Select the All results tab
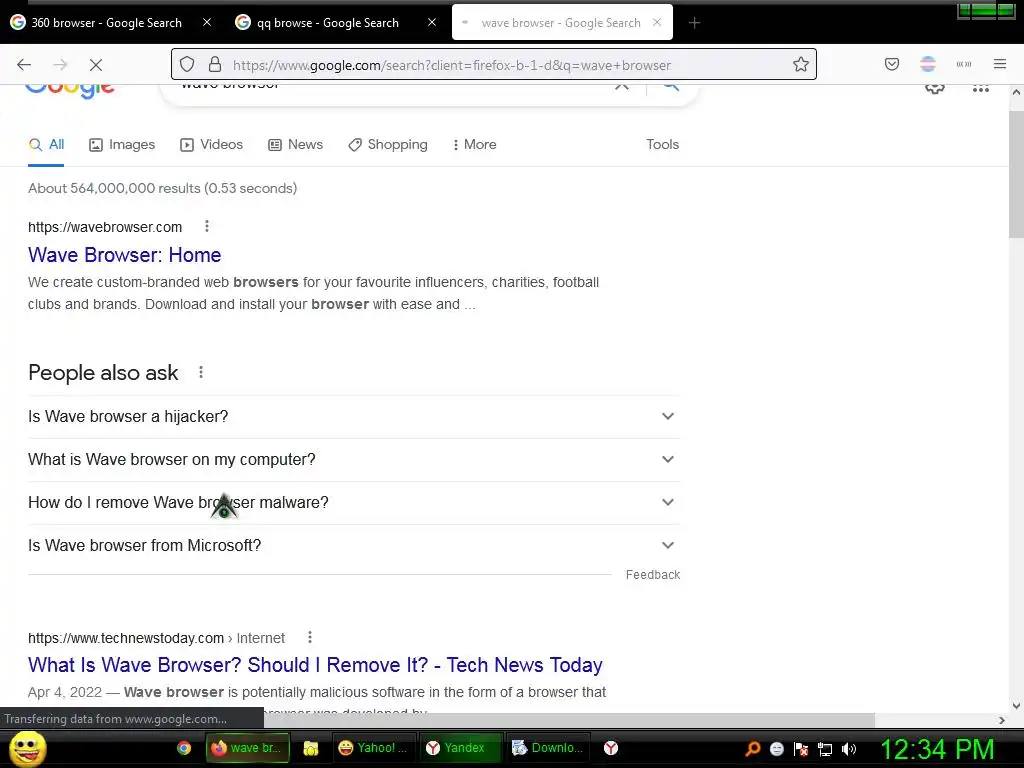The width and height of the screenshot is (1024, 768). (46, 144)
